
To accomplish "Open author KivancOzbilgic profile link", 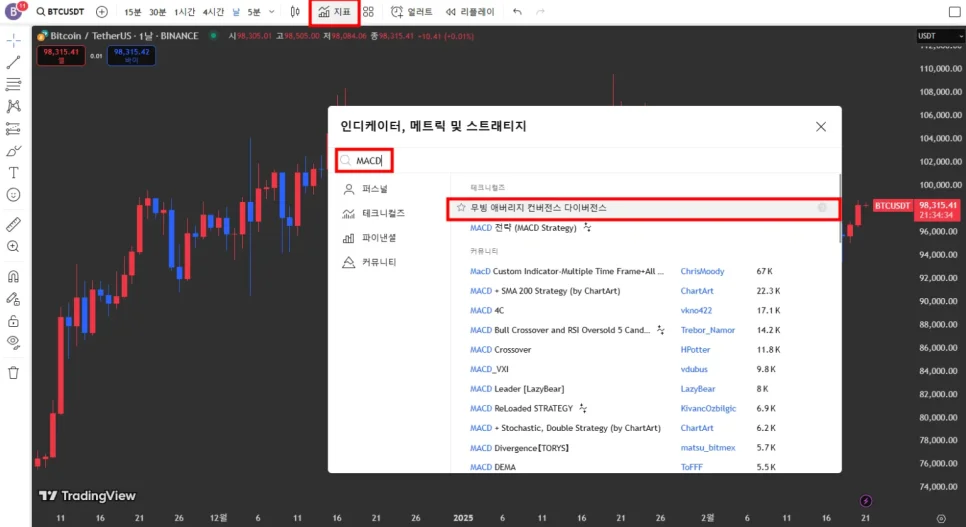I will [x=708, y=409].
